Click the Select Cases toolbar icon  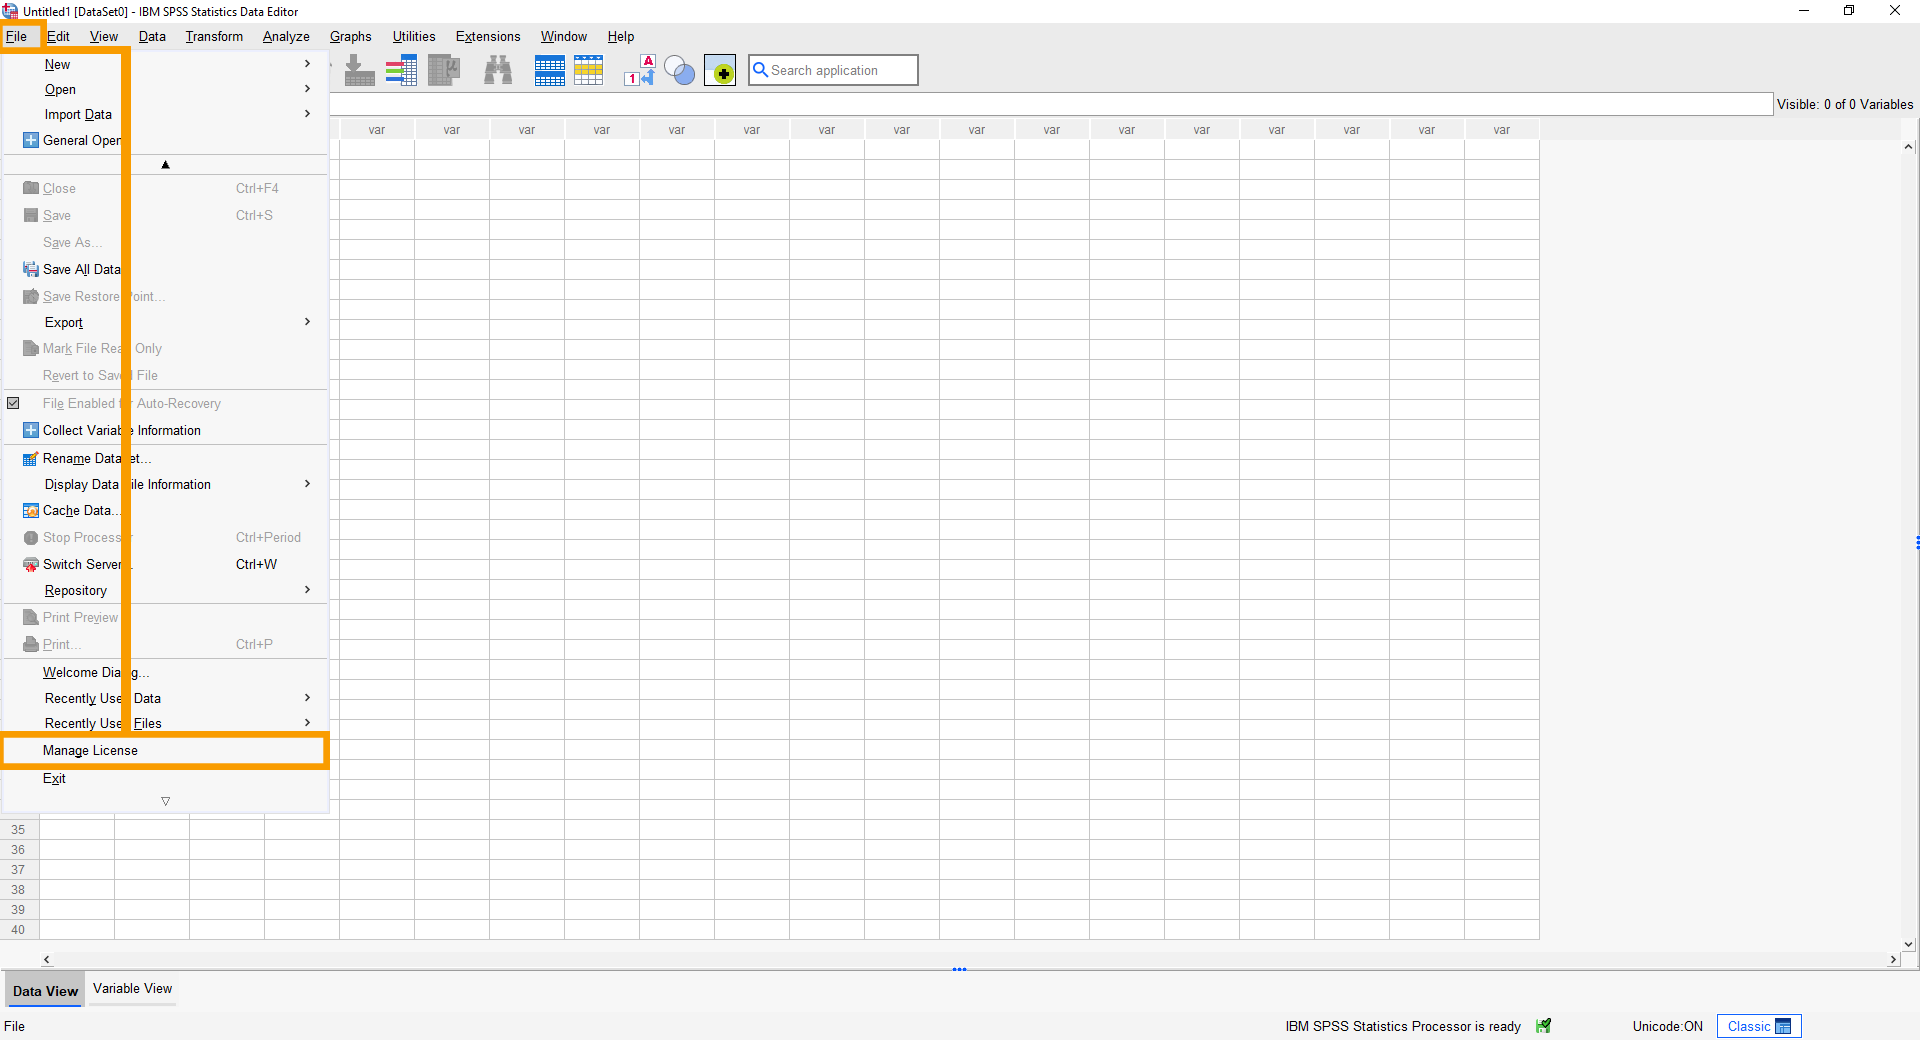(589, 70)
